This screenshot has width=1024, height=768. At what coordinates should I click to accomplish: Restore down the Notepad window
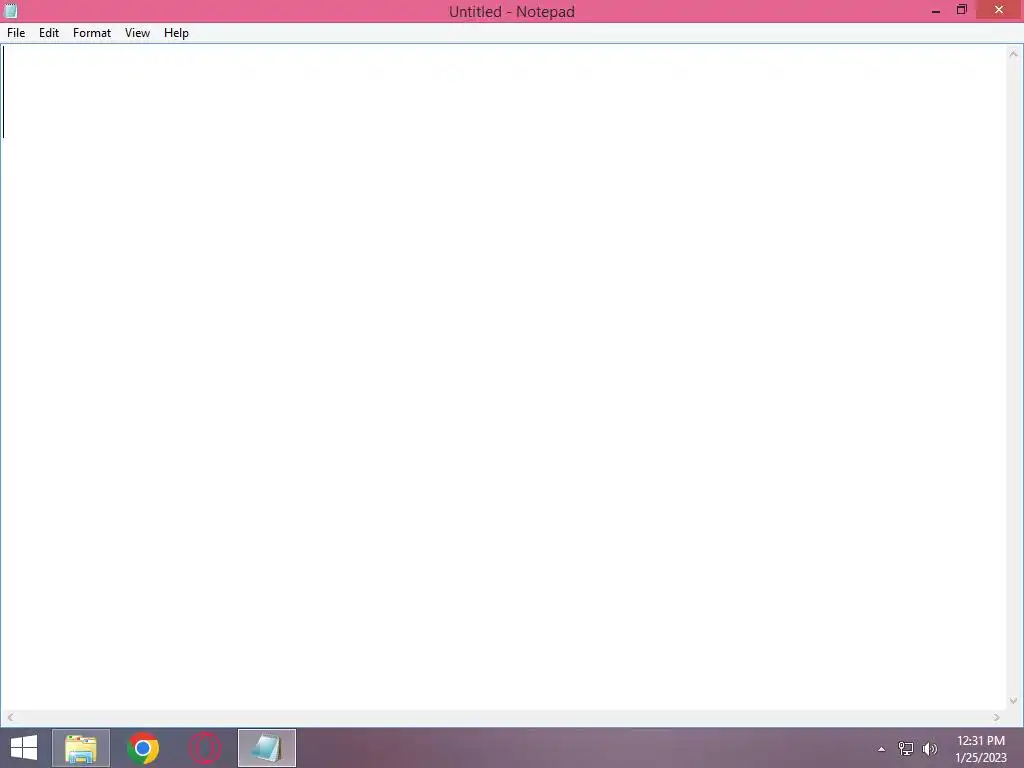click(961, 10)
